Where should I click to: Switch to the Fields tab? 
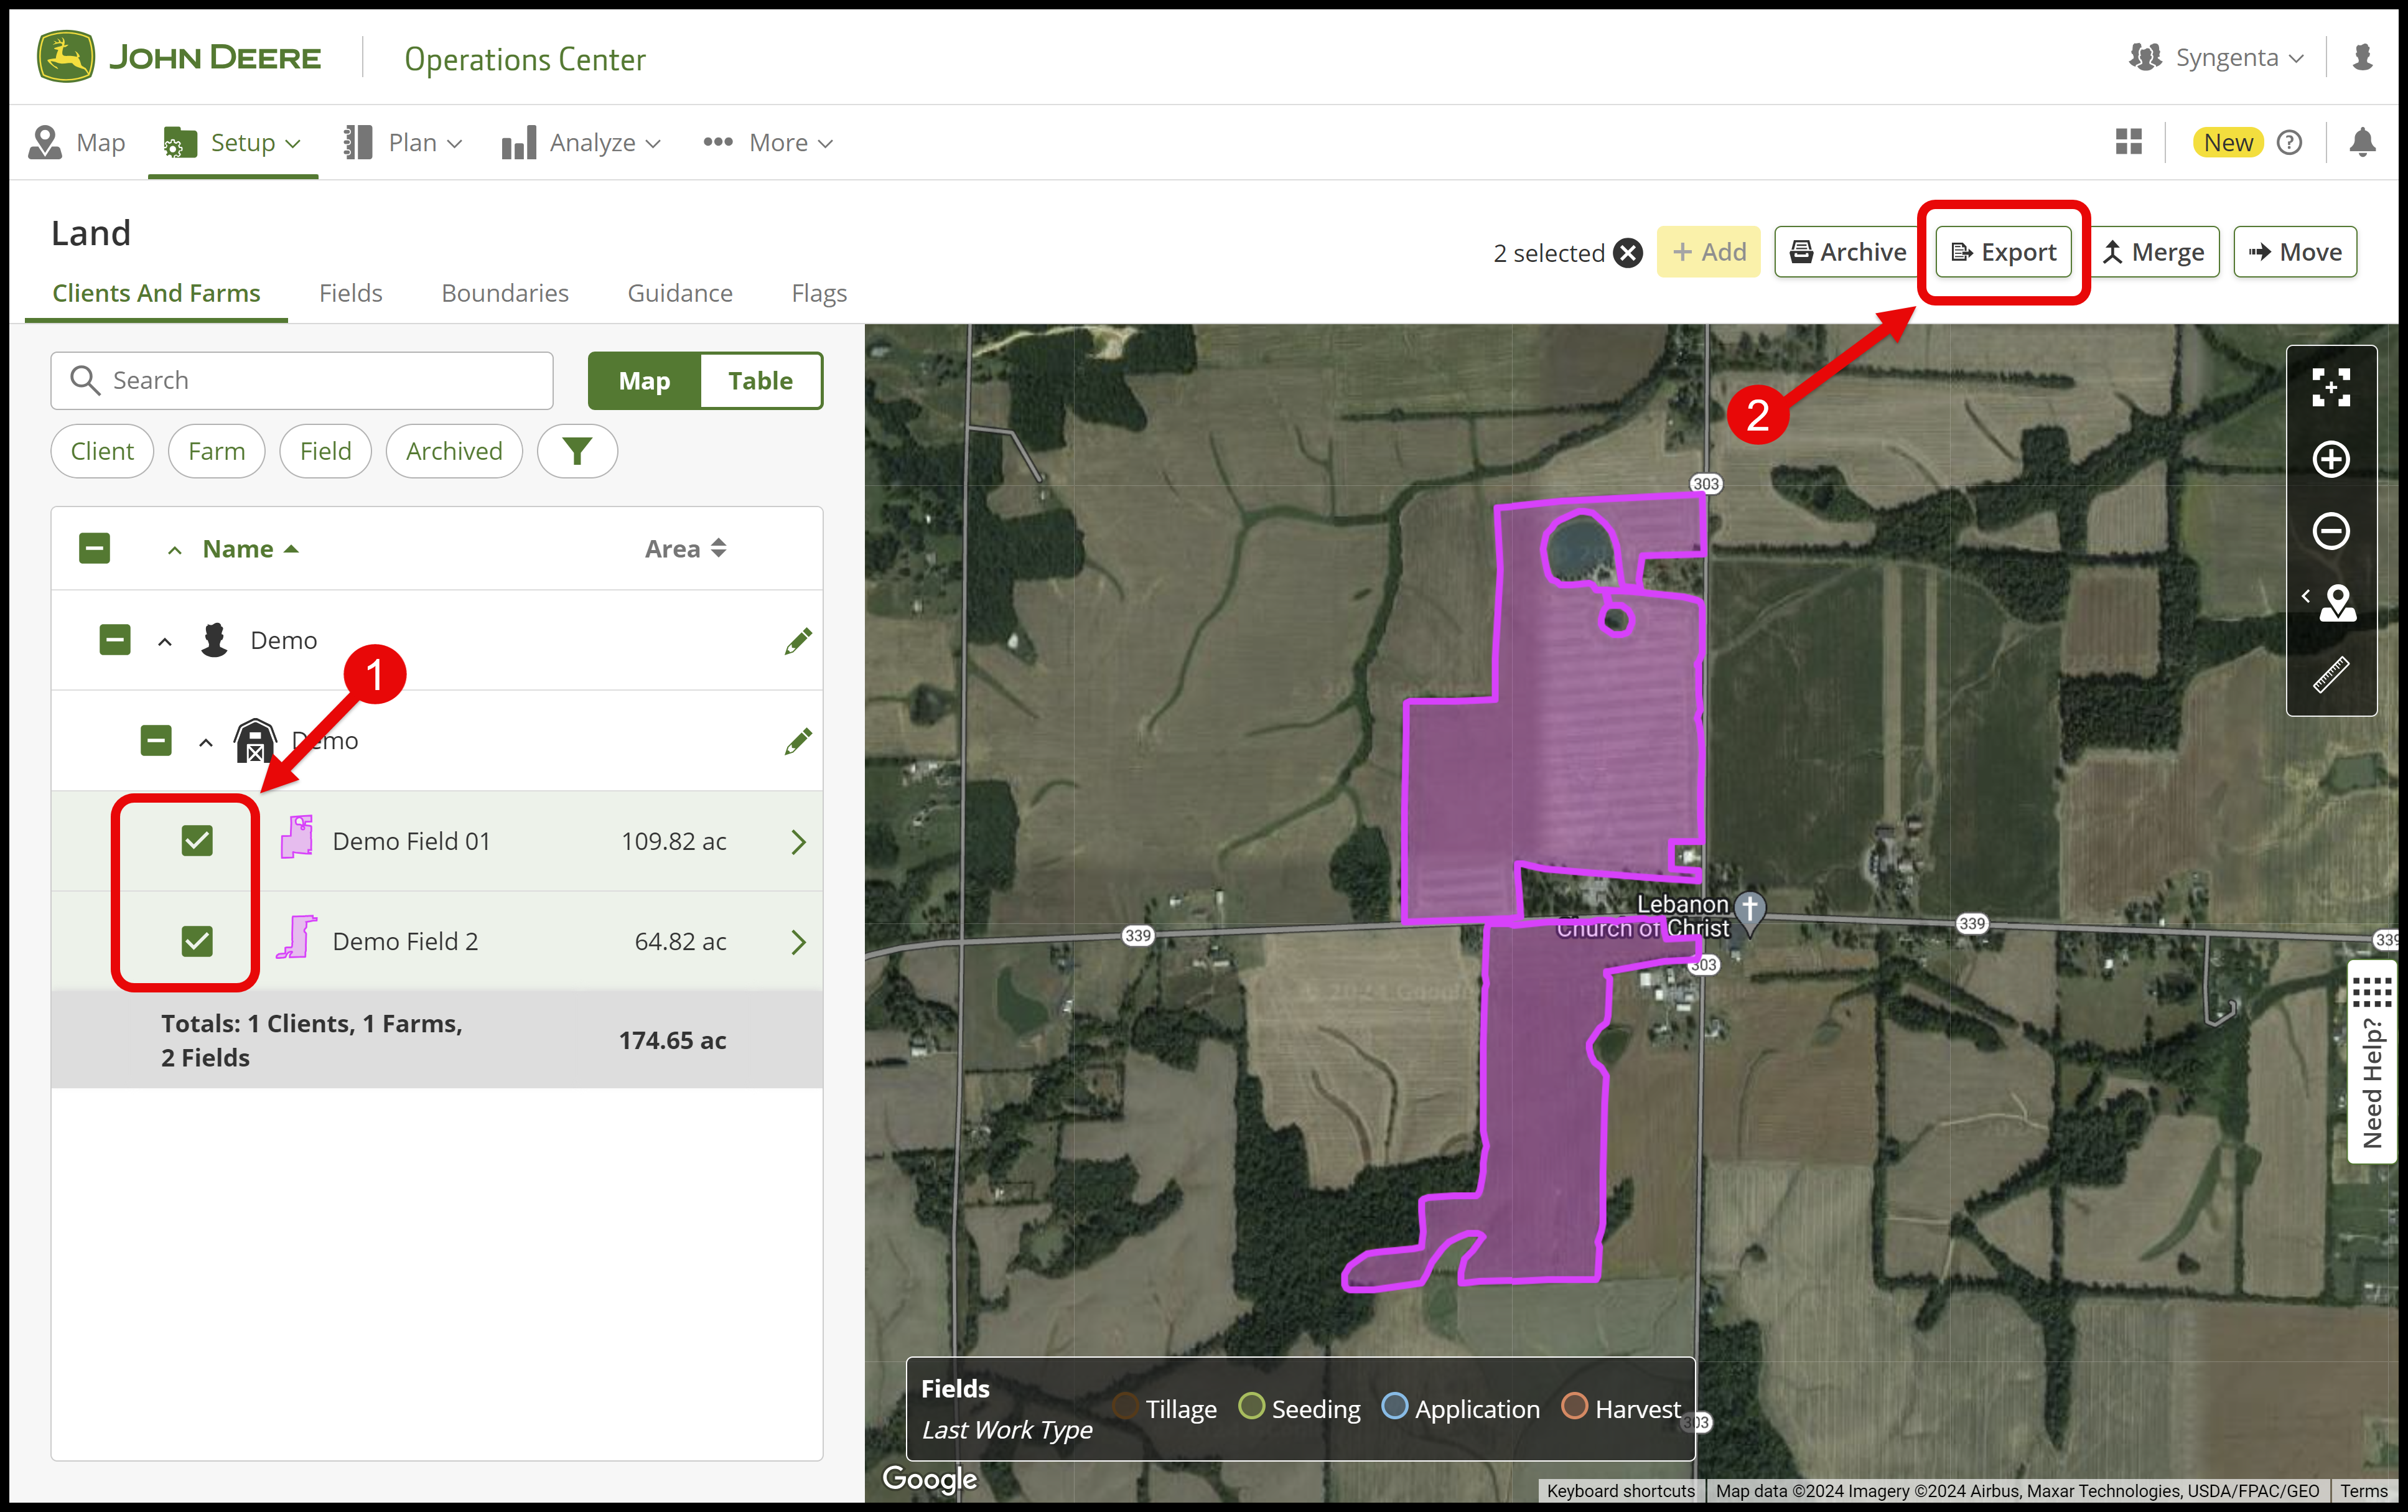click(x=350, y=293)
